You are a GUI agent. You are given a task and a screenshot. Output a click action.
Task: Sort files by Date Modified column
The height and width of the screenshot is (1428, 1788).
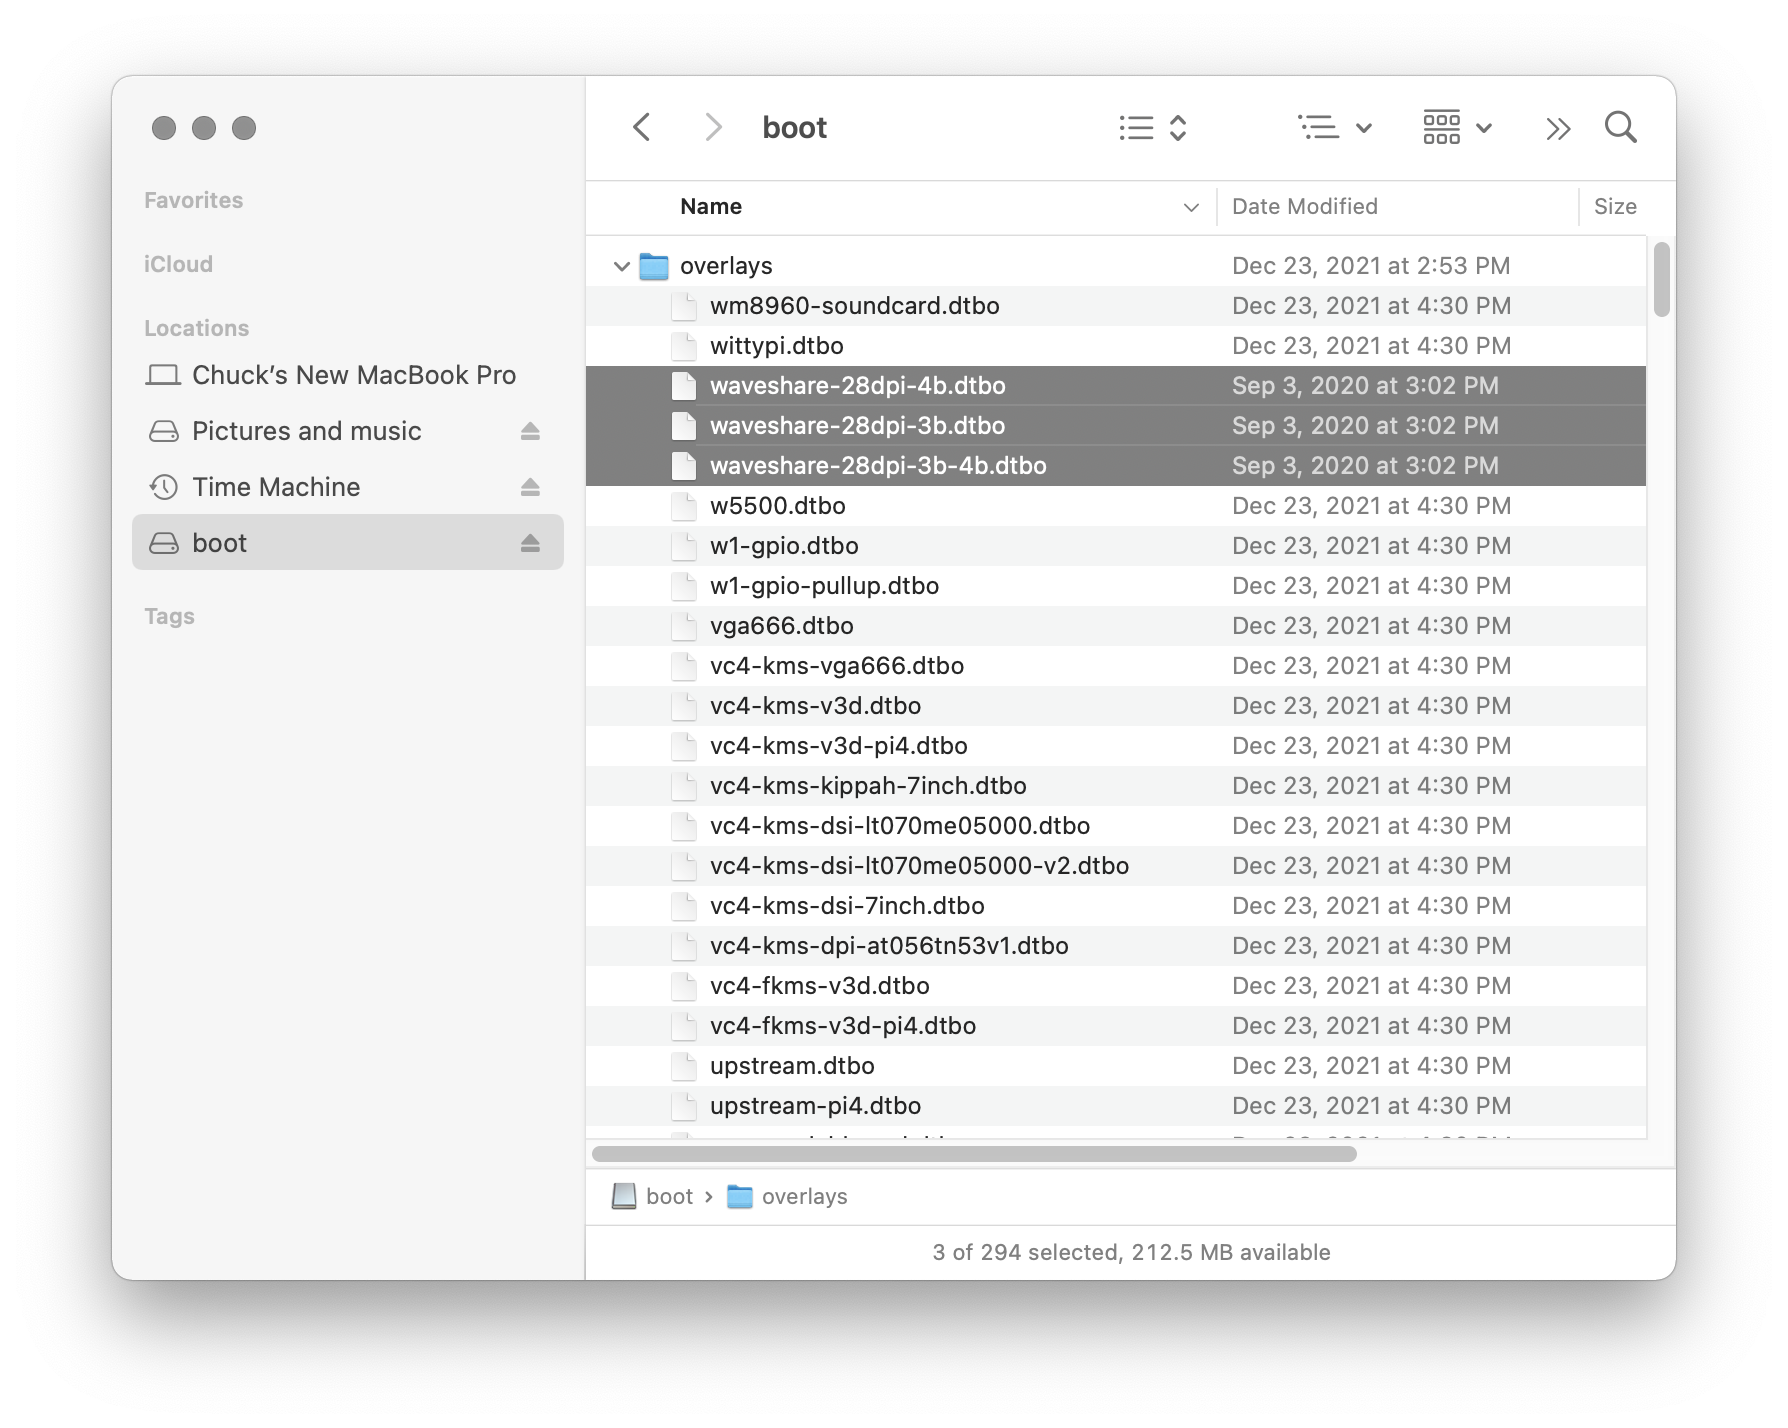[x=1305, y=206]
